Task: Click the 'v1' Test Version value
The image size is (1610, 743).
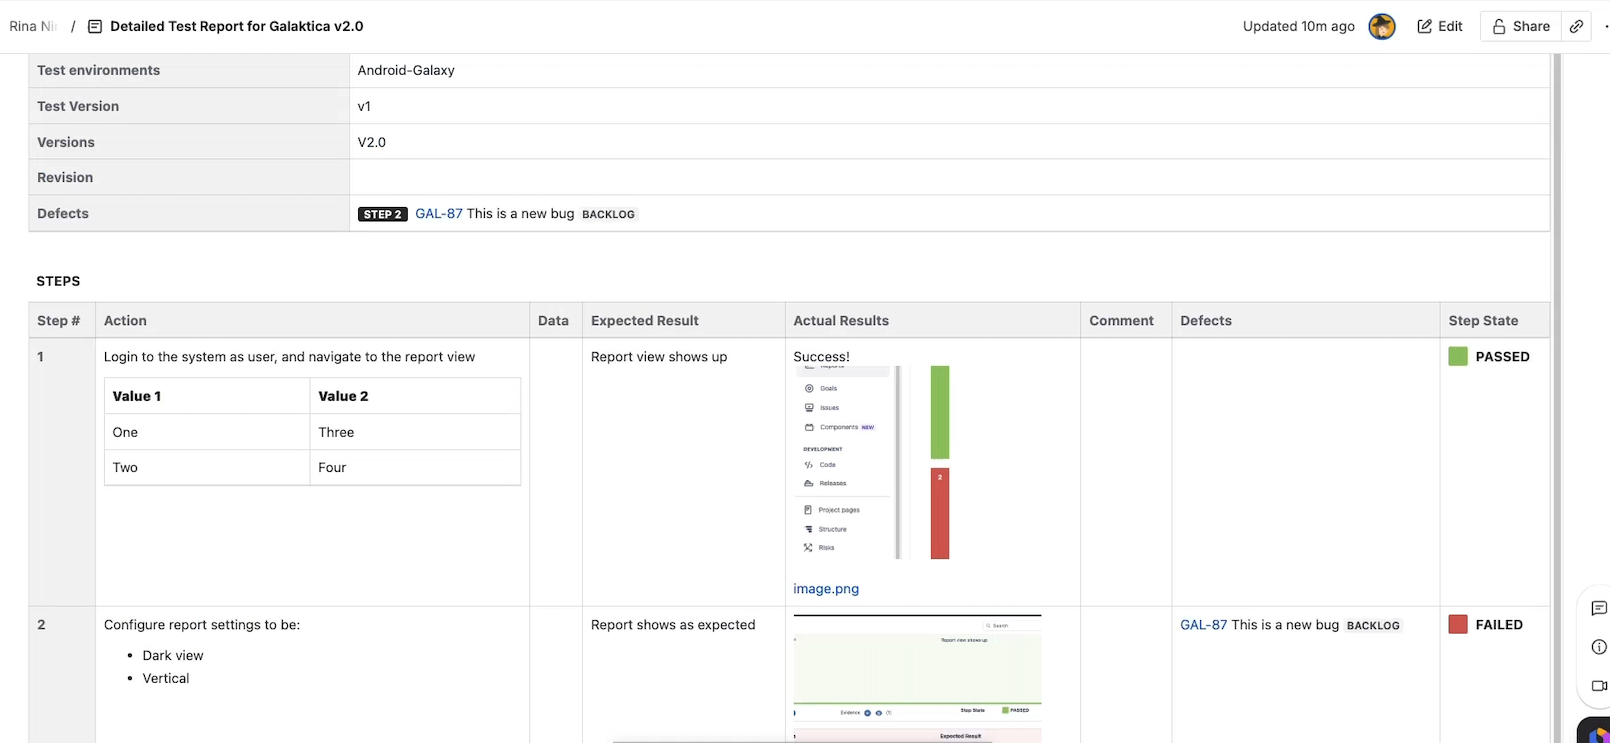Action: point(364,106)
